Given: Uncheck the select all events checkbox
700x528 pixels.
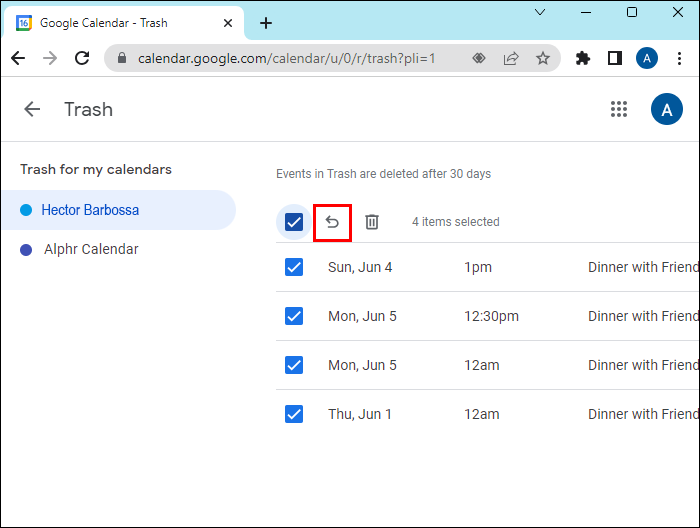Looking at the screenshot, I should click(294, 222).
